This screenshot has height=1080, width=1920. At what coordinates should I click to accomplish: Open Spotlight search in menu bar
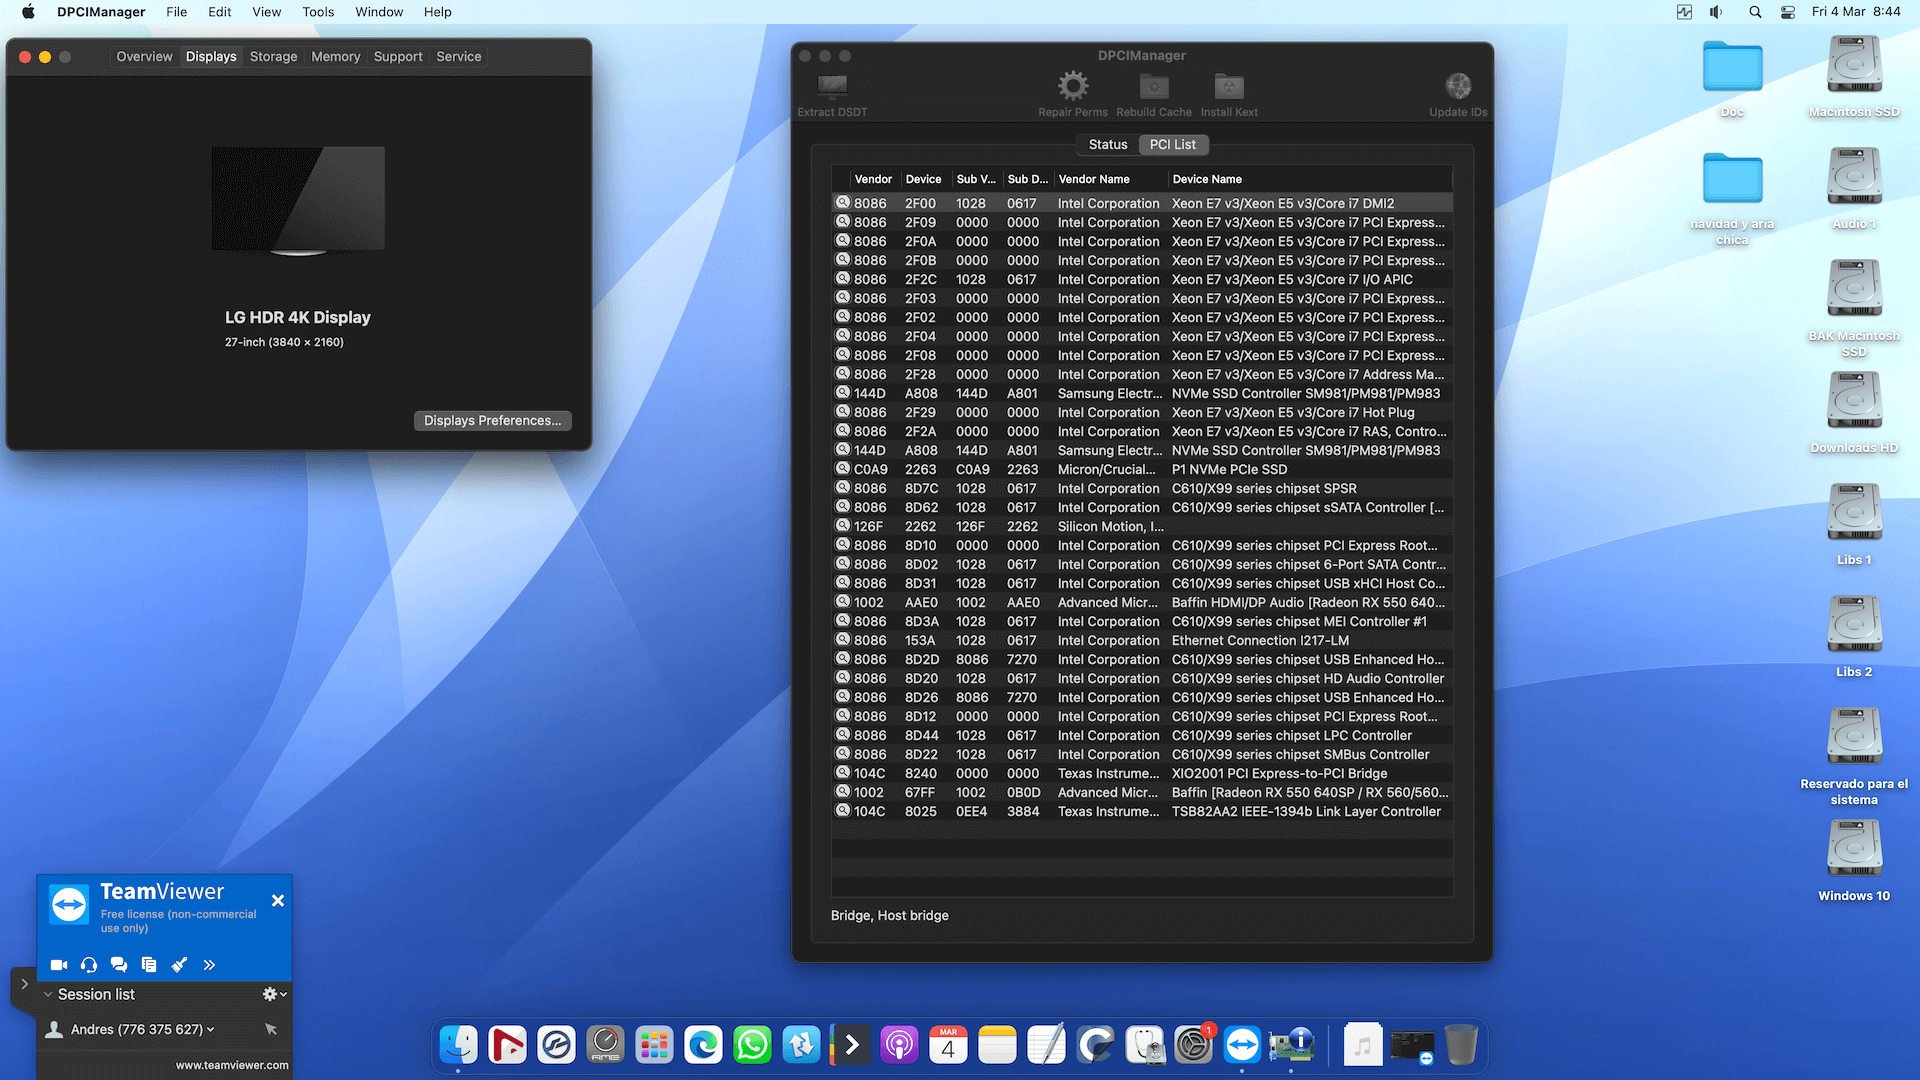1755,12
